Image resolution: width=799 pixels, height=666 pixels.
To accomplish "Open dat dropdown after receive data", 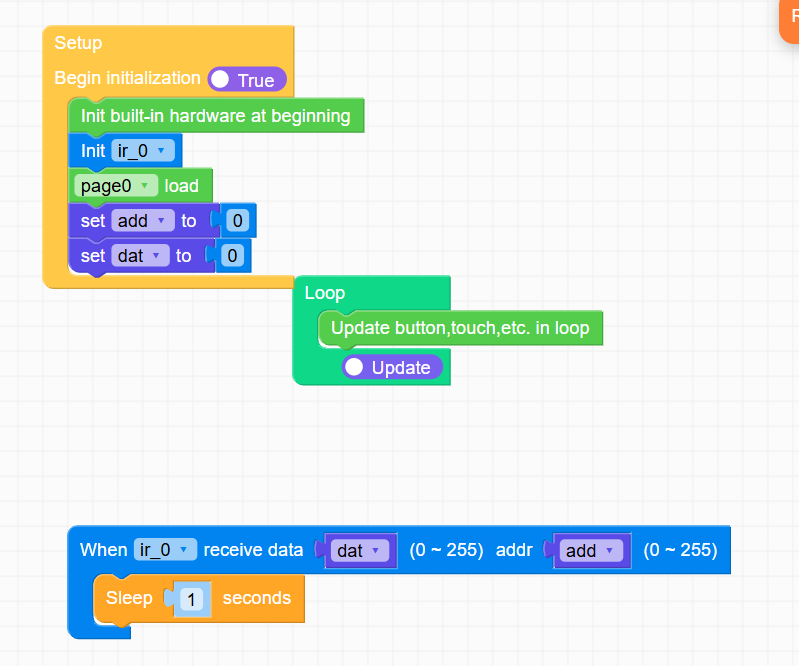I will (x=360, y=551).
